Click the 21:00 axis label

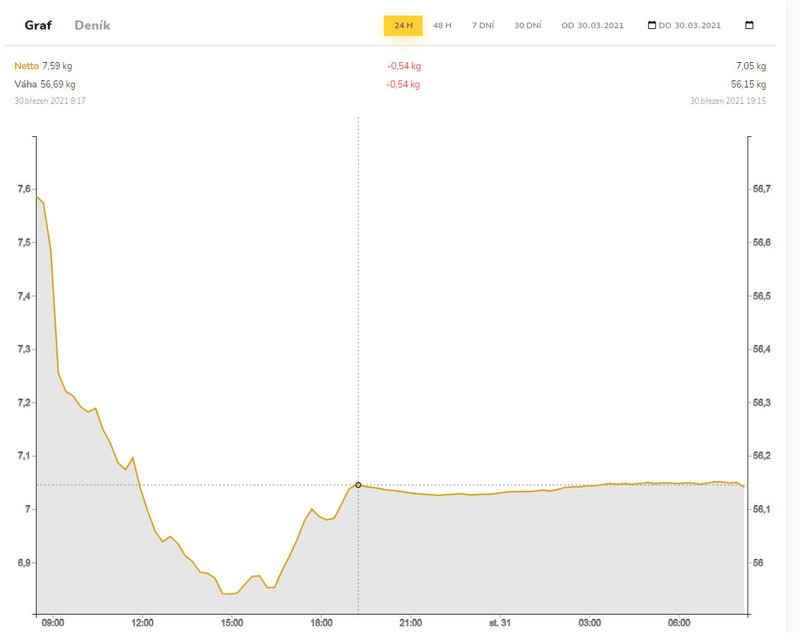click(x=410, y=623)
